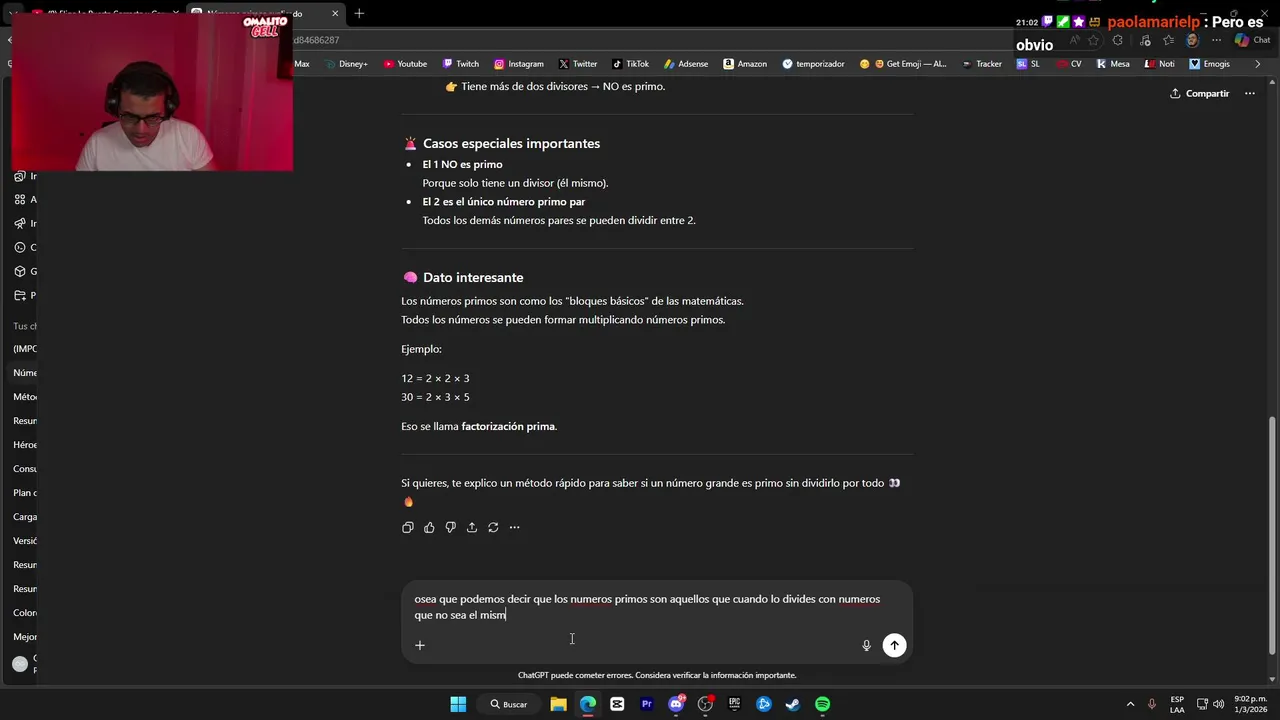
Task: Open the Windows Start menu
Action: 458,704
